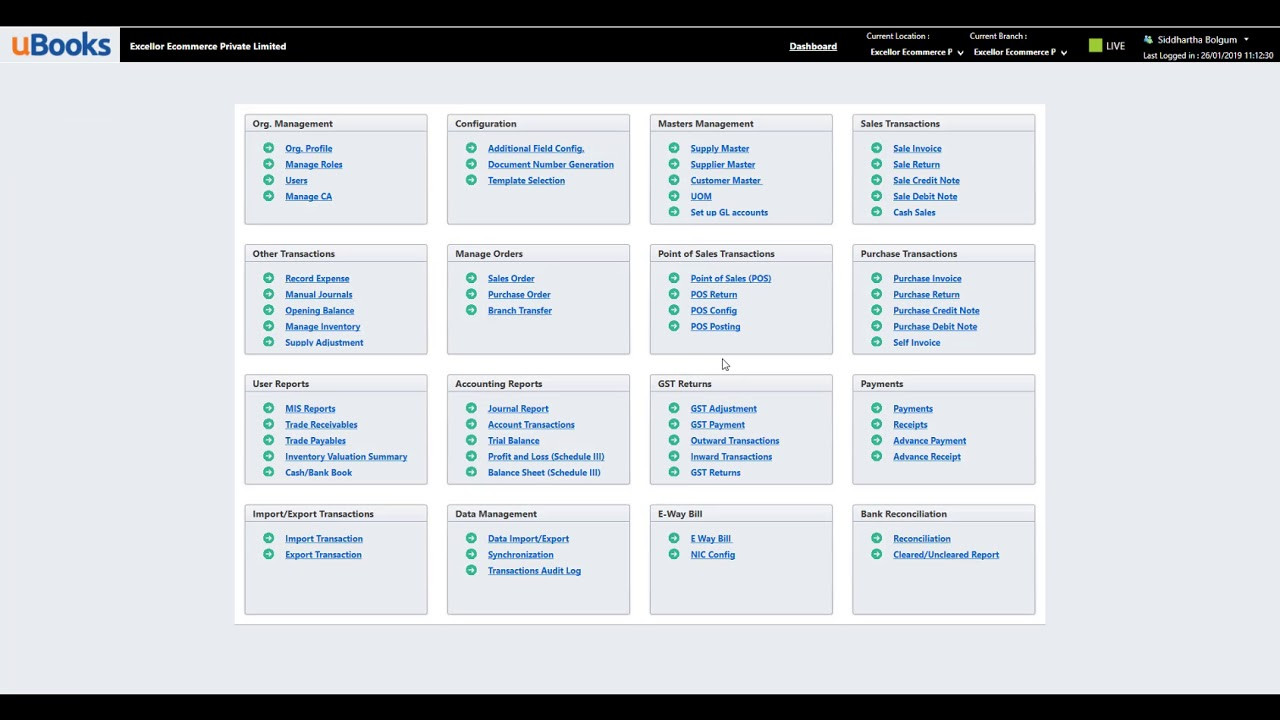Open the Data Import/Export link
1280x720 pixels.
528,538
